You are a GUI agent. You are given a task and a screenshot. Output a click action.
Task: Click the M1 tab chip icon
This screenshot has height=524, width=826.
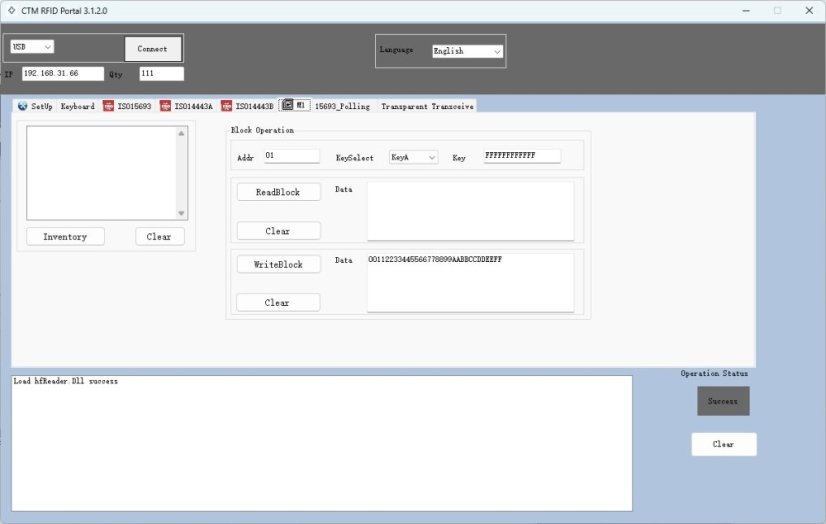pos(287,105)
